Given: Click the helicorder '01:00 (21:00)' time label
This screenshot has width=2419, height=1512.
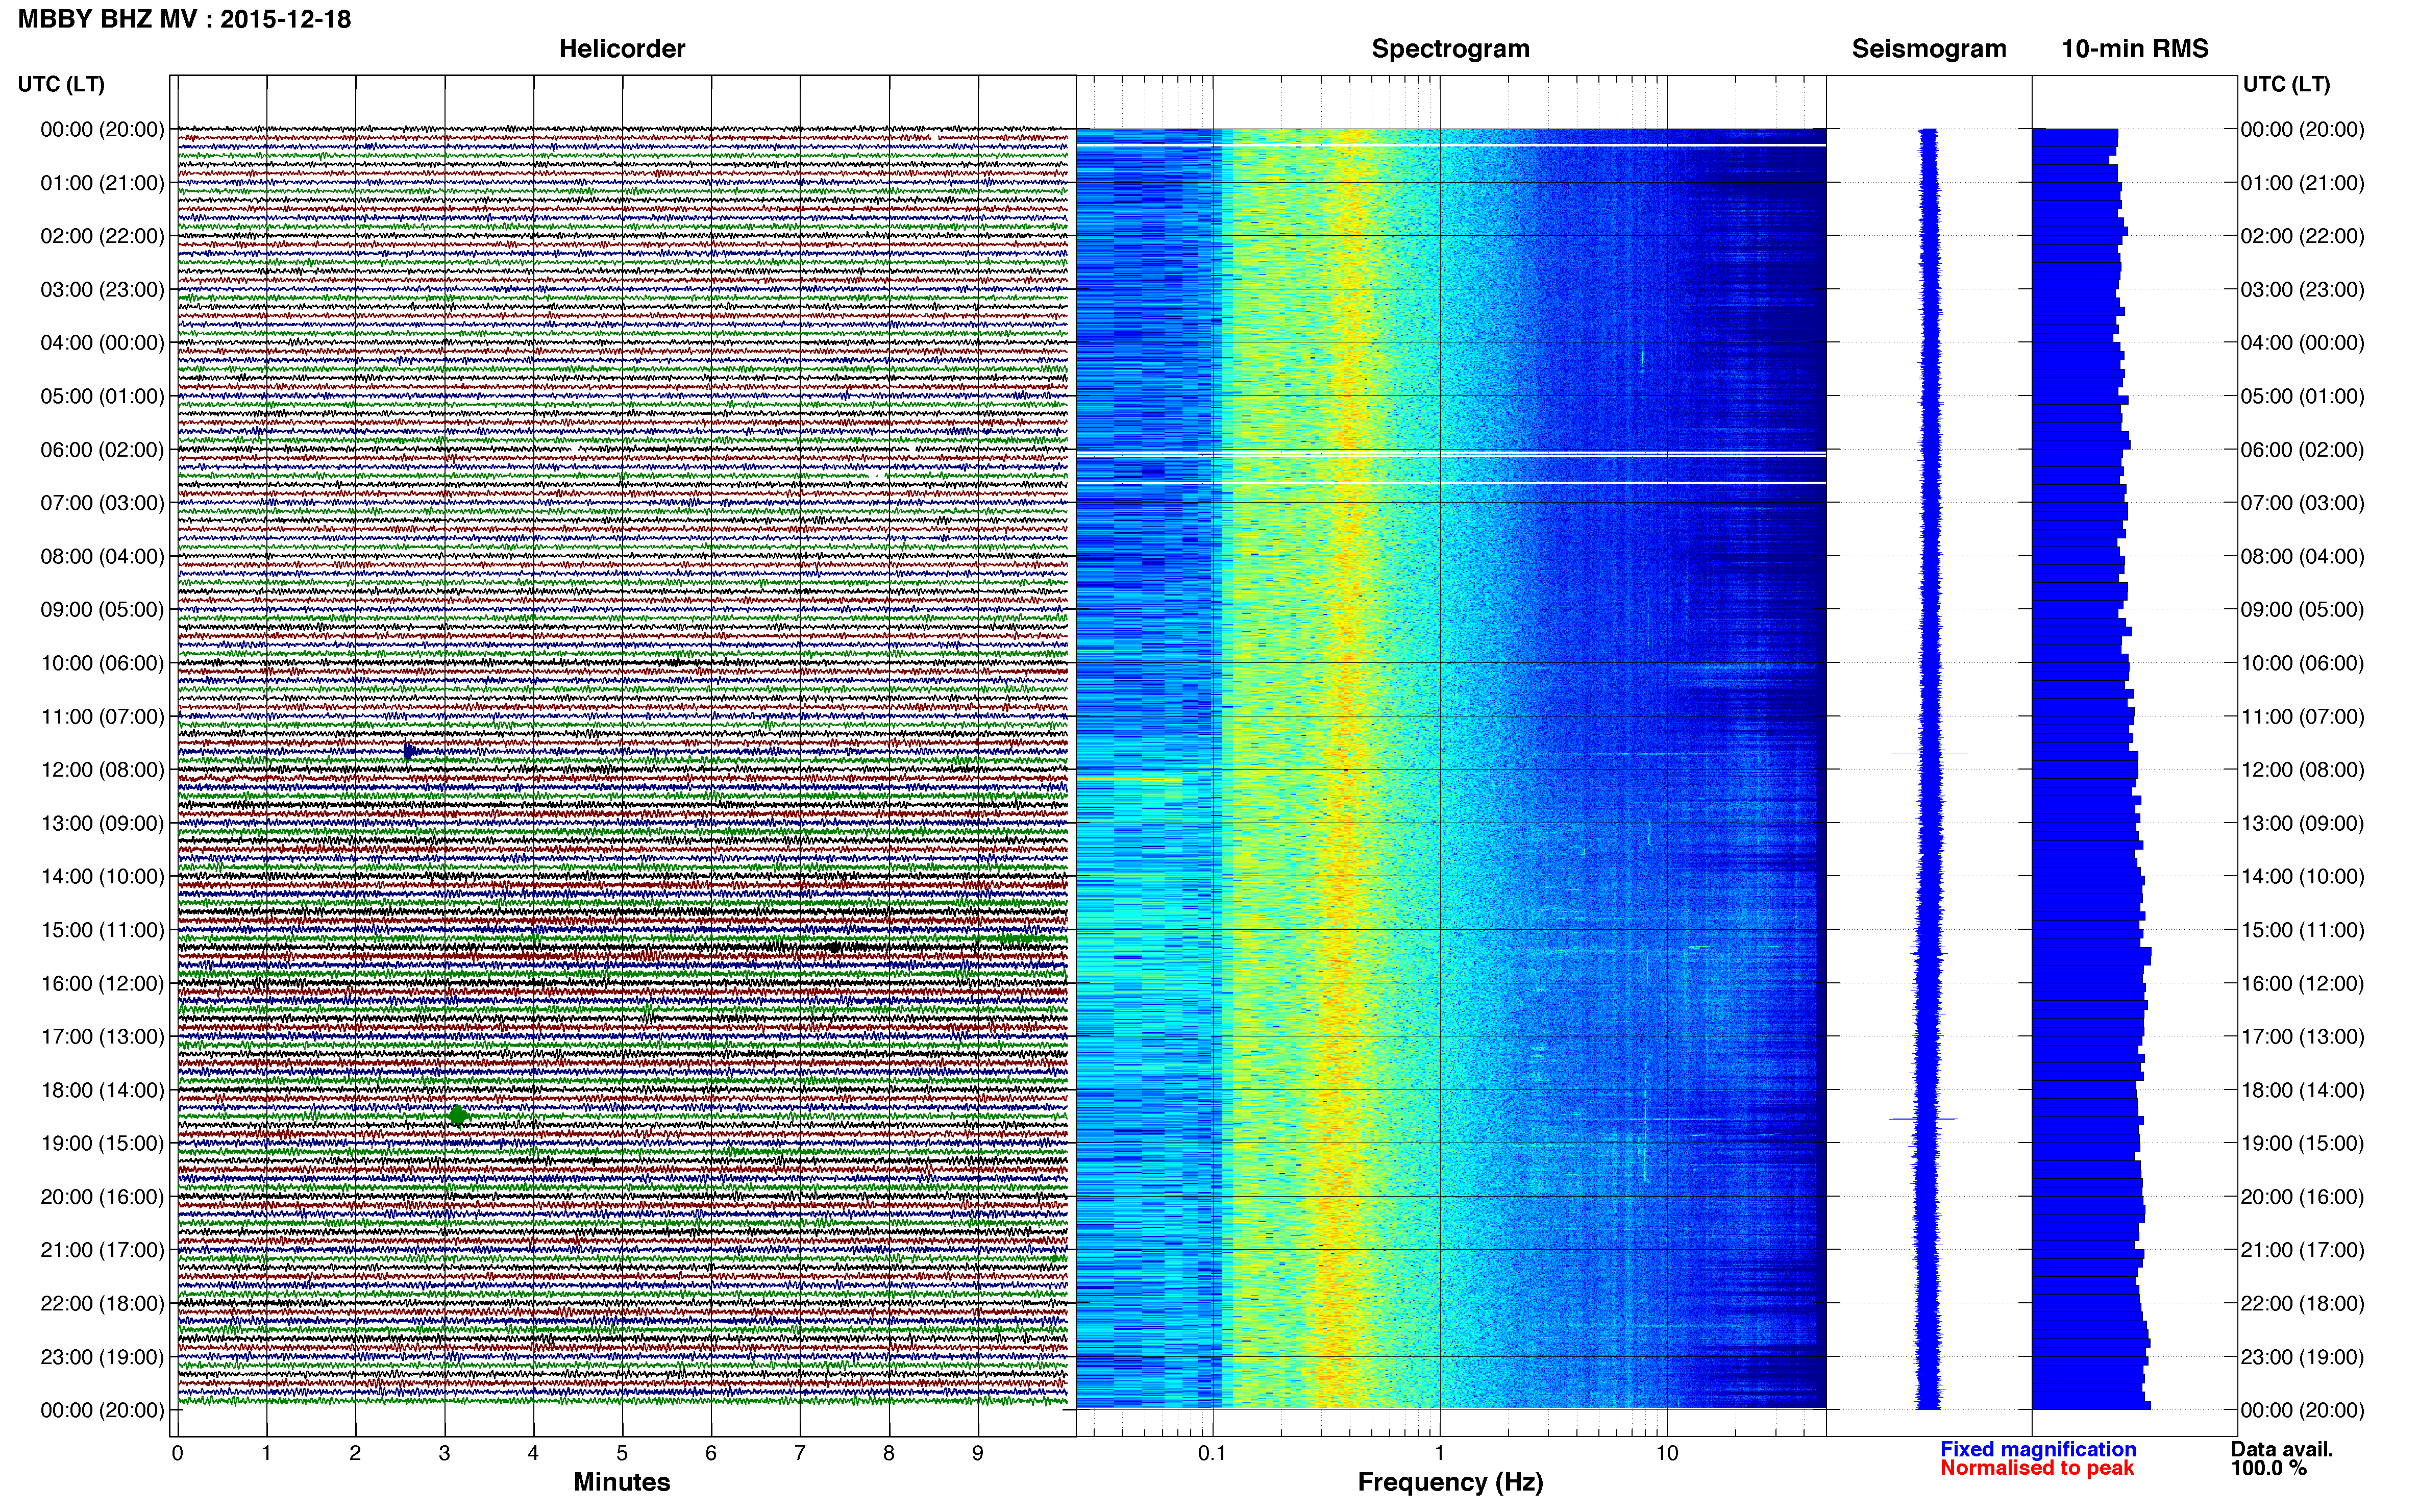Looking at the screenshot, I should (102, 183).
